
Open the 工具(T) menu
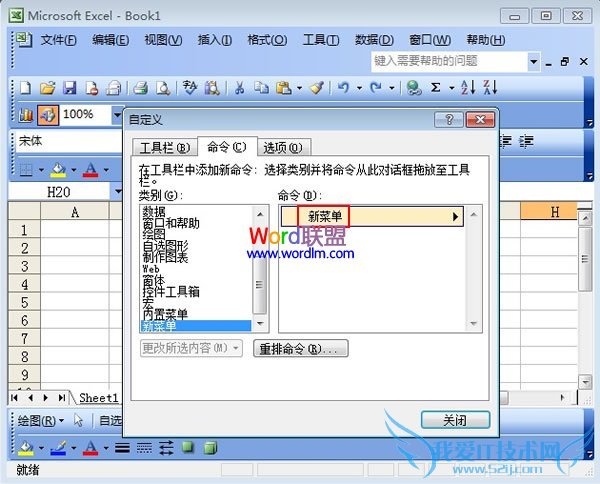(x=321, y=40)
